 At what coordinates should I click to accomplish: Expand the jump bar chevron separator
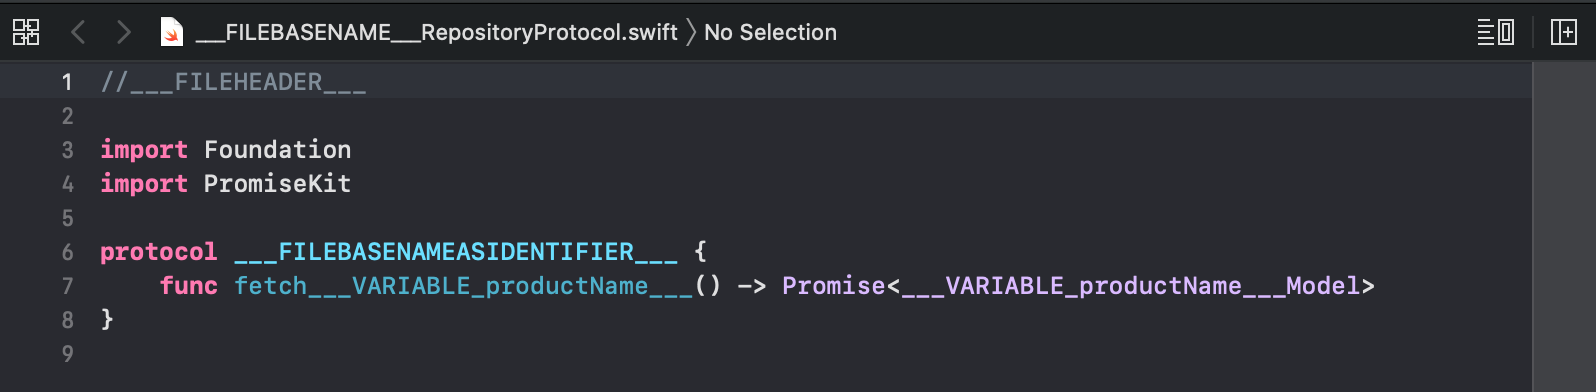point(691,32)
